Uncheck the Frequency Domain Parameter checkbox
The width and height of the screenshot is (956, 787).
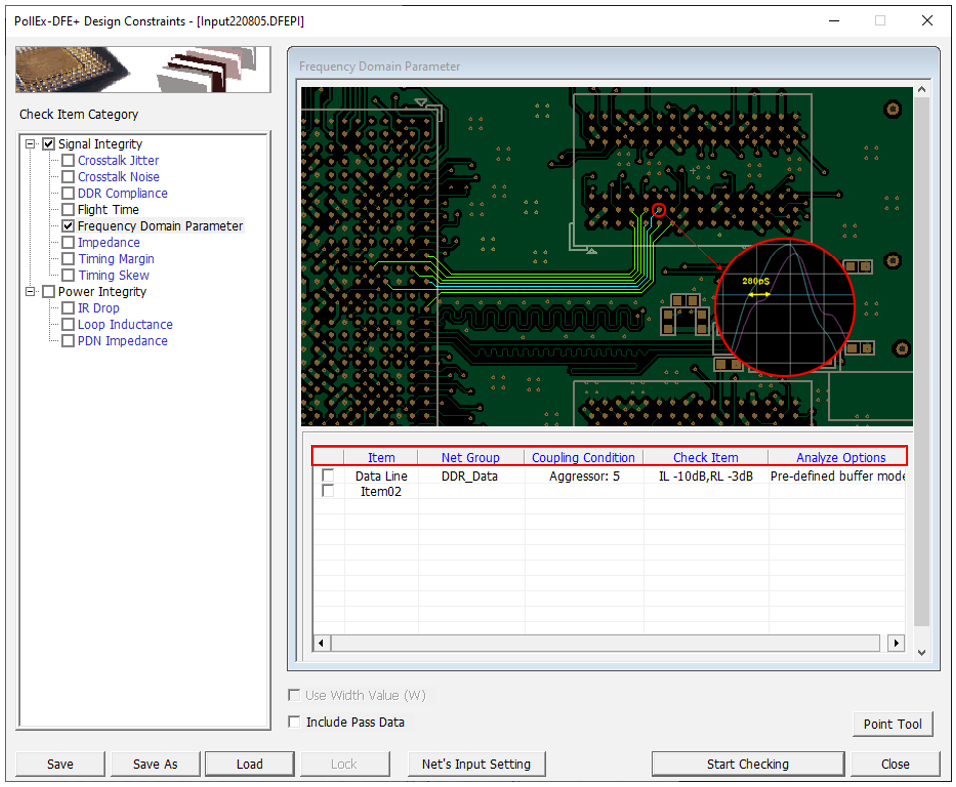tap(68, 227)
